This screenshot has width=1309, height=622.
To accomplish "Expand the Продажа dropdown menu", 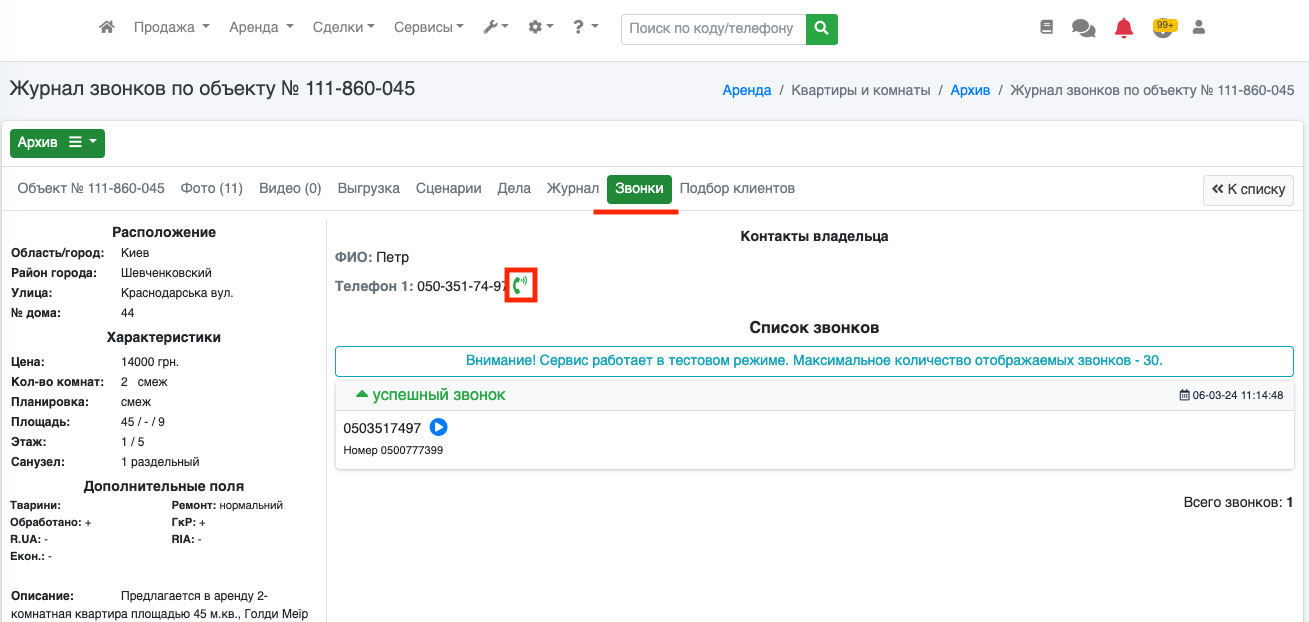I will point(171,28).
